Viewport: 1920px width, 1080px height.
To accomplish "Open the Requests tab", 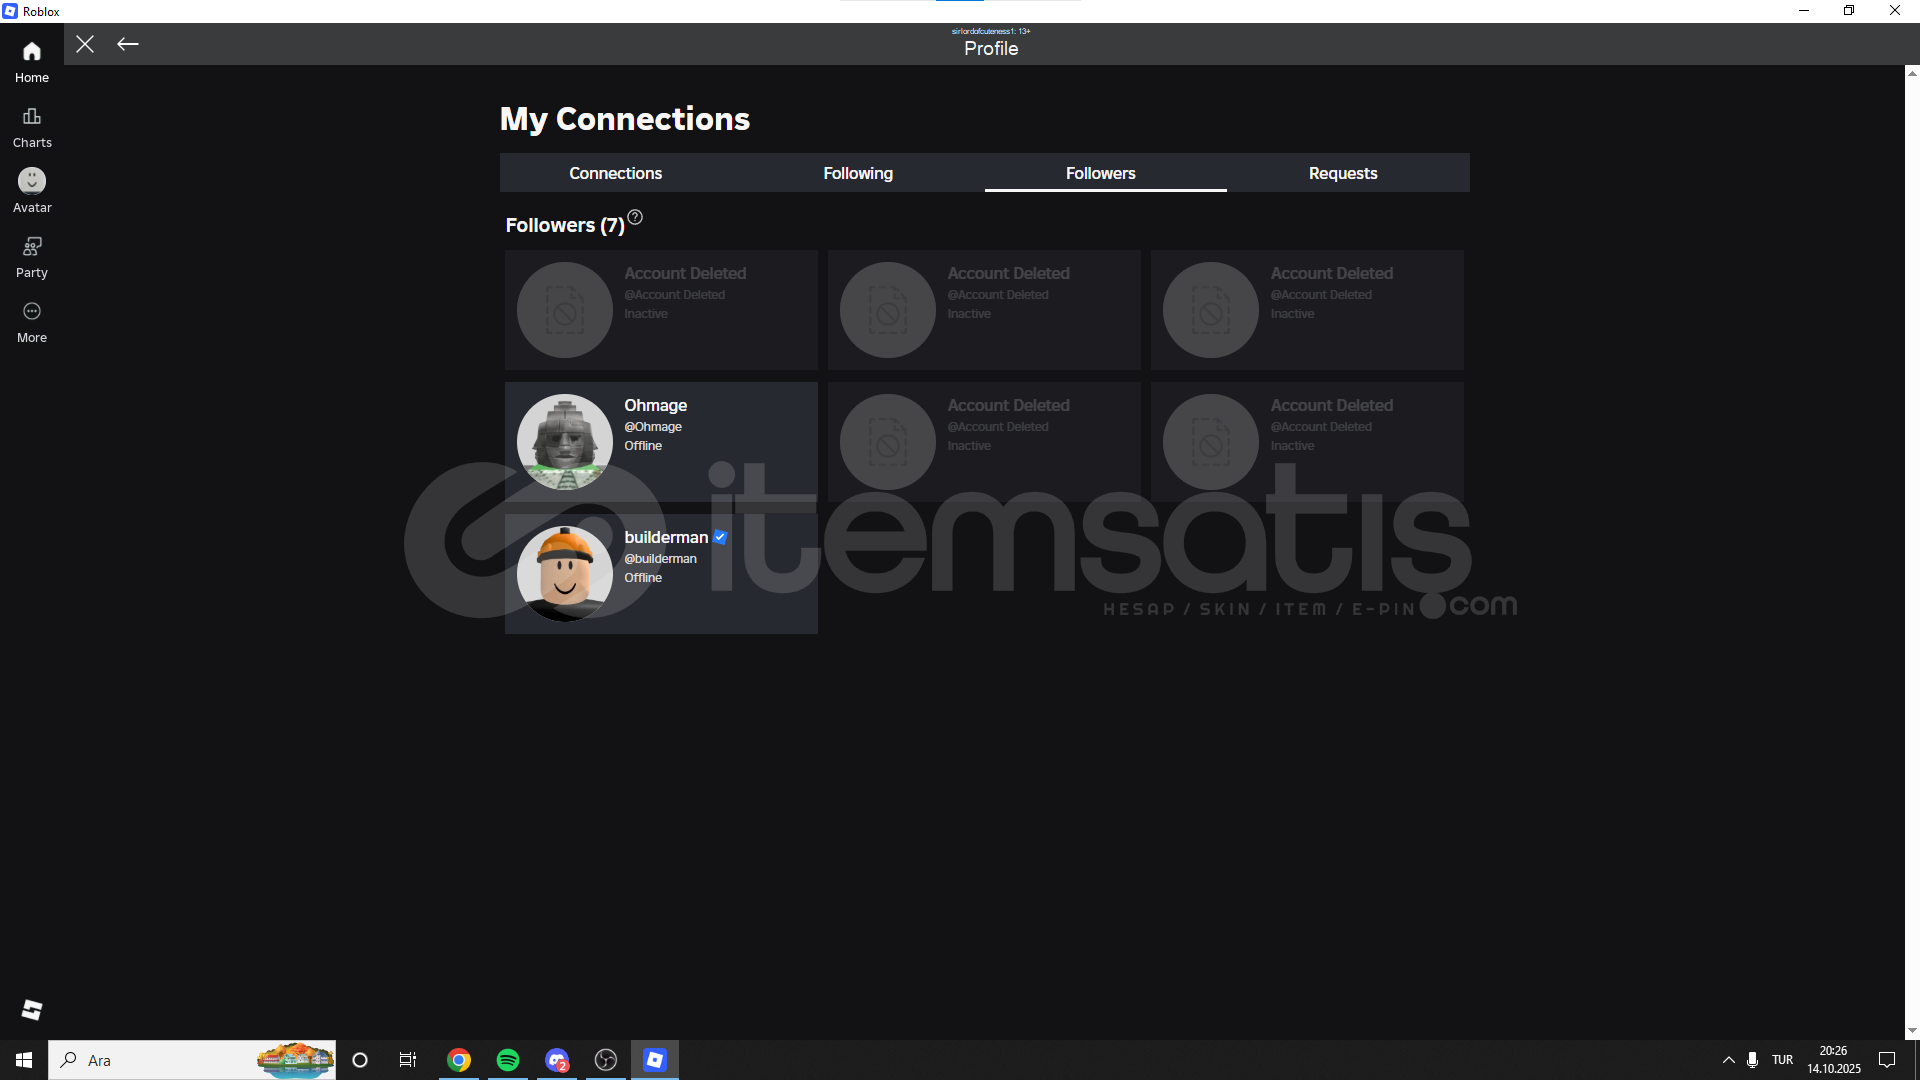I will pyautogui.click(x=1343, y=173).
